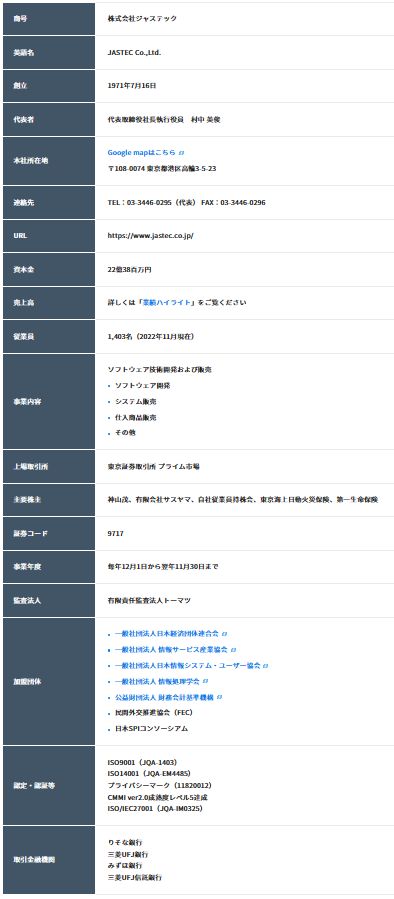Screen dimensions: 394x899
Task: Click external-link icon after 情報サービス産業協会
Action: pos(233,650)
